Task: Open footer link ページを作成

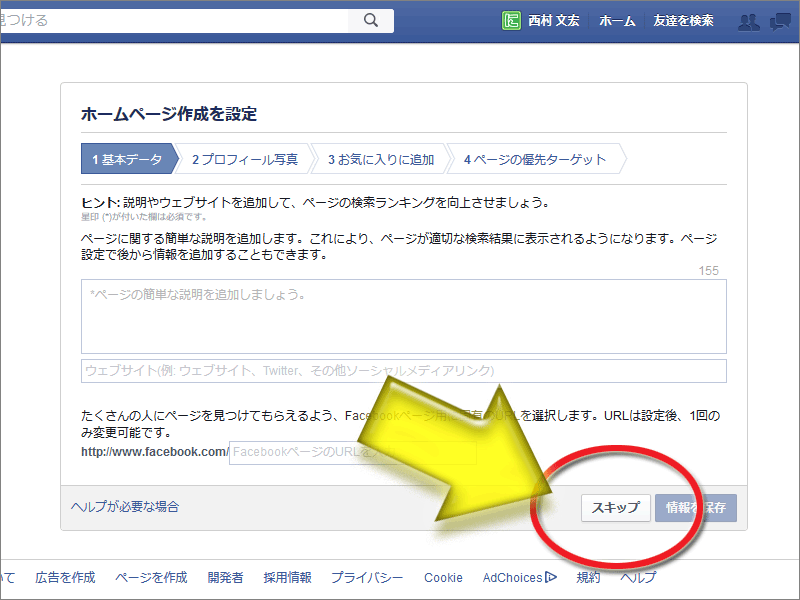Action: pos(151,577)
